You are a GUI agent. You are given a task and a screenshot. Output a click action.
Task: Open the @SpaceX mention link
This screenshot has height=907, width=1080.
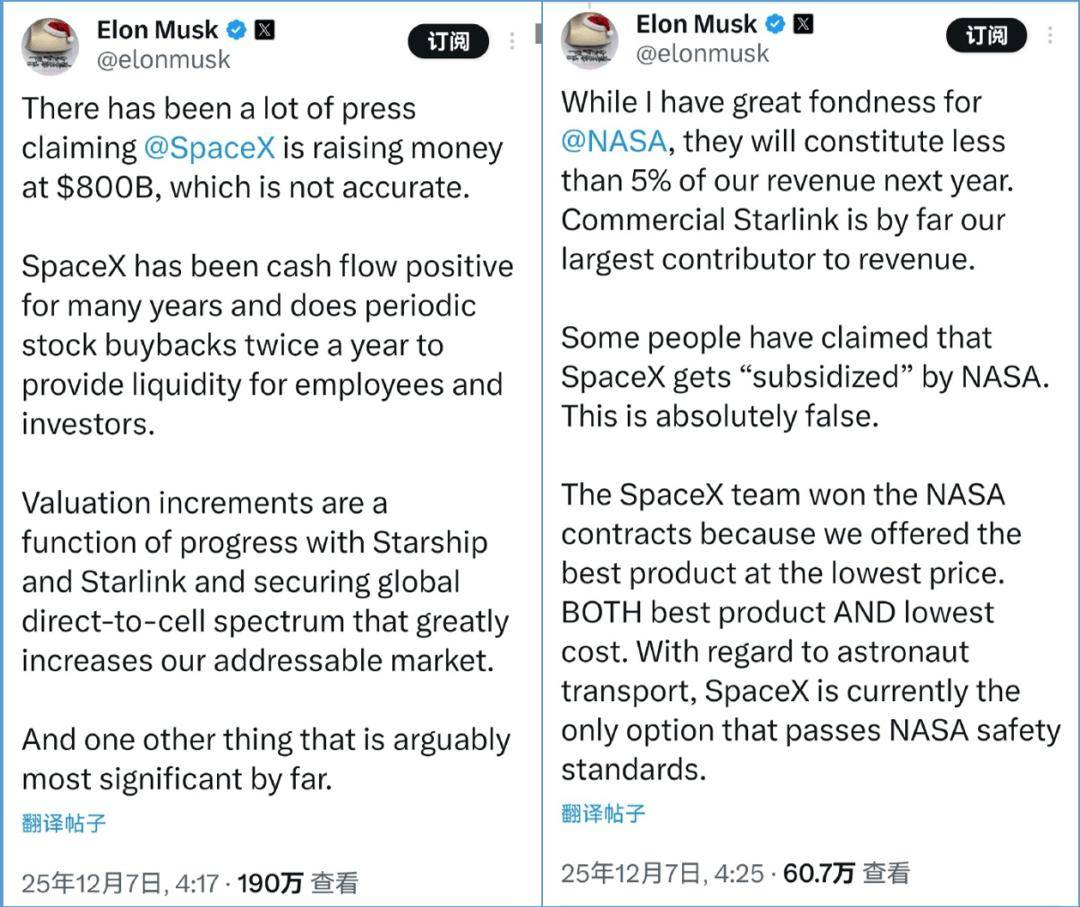click(x=209, y=148)
